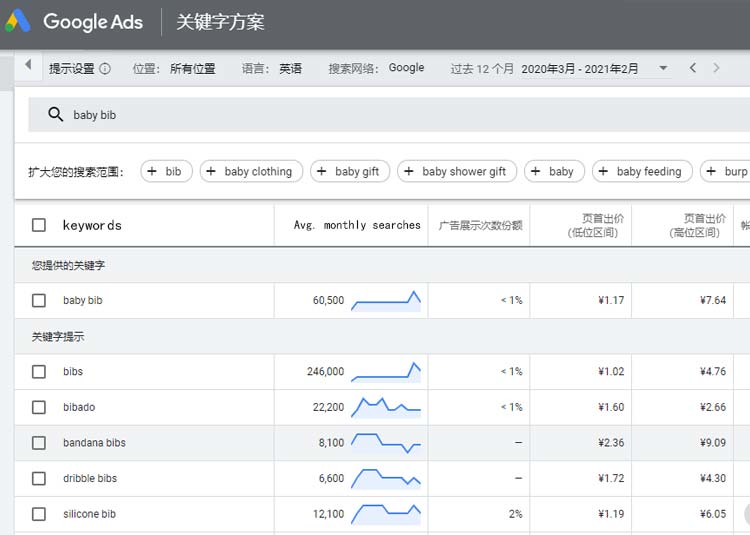This screenshot has width=750, height=535.
Task: Click info icon next to 提示设置
Action: [x=105, y=69]
